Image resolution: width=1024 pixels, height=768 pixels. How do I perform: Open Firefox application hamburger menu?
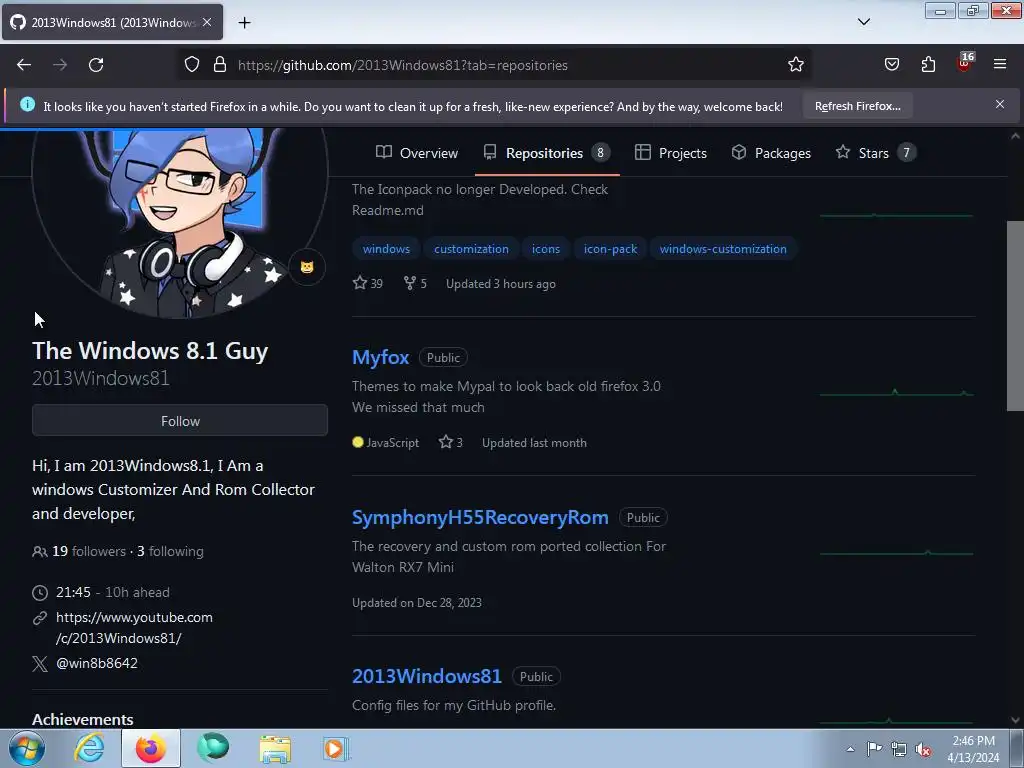pos(1000,65)
